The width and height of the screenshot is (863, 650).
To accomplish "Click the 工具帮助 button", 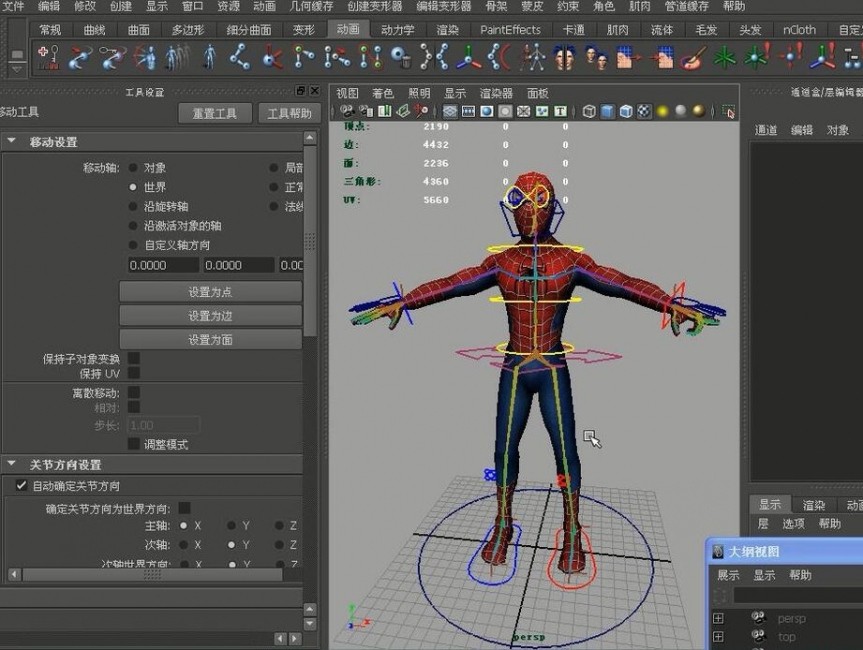I will pos(290,113).
